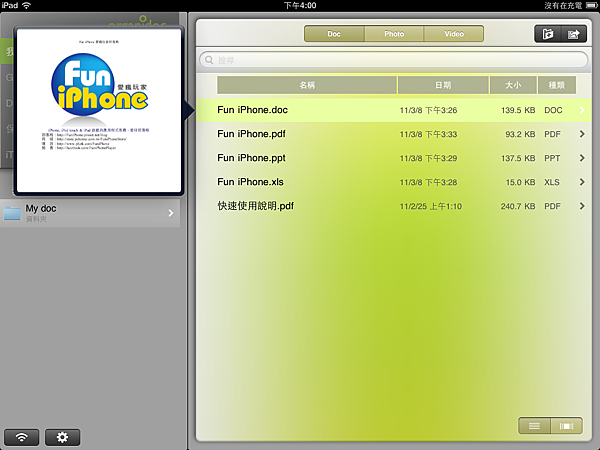The width and height of the screenshot is (600, 450).
Task: Tap the 下午4:00 clock in status bar
Action: [x=300, y=5]
